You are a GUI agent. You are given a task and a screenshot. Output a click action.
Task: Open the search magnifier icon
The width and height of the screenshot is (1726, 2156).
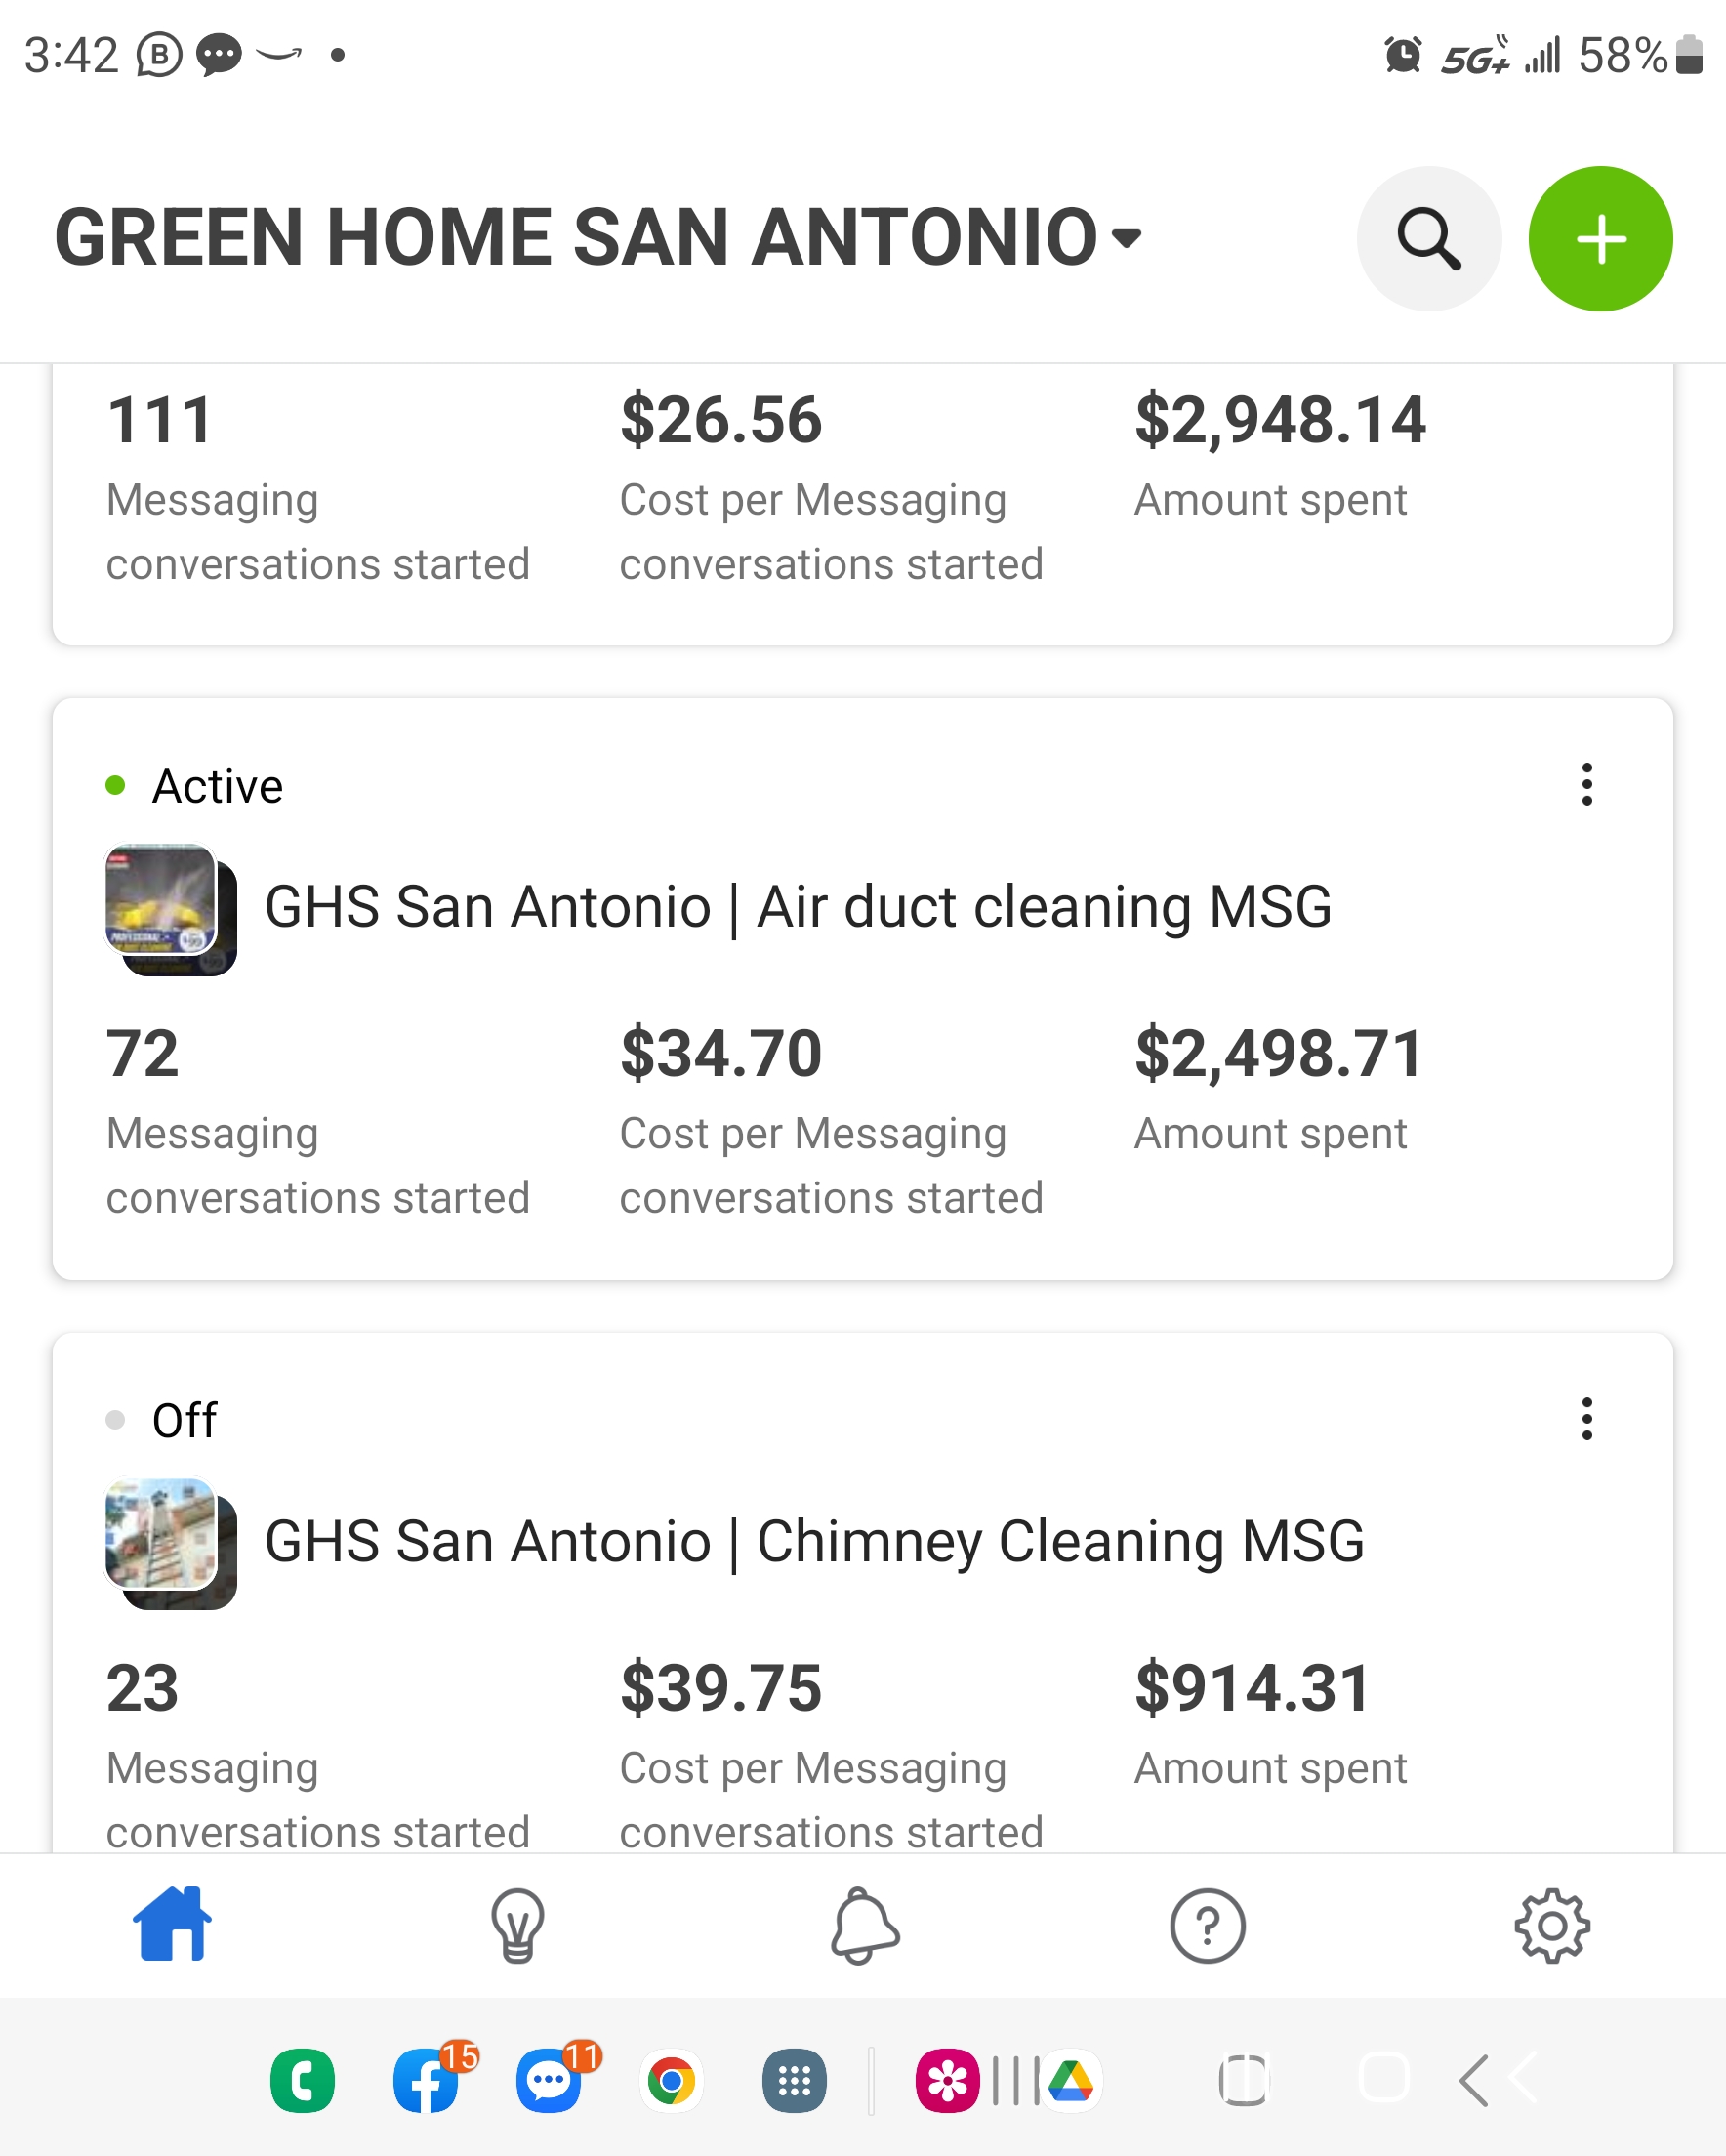1429,239
